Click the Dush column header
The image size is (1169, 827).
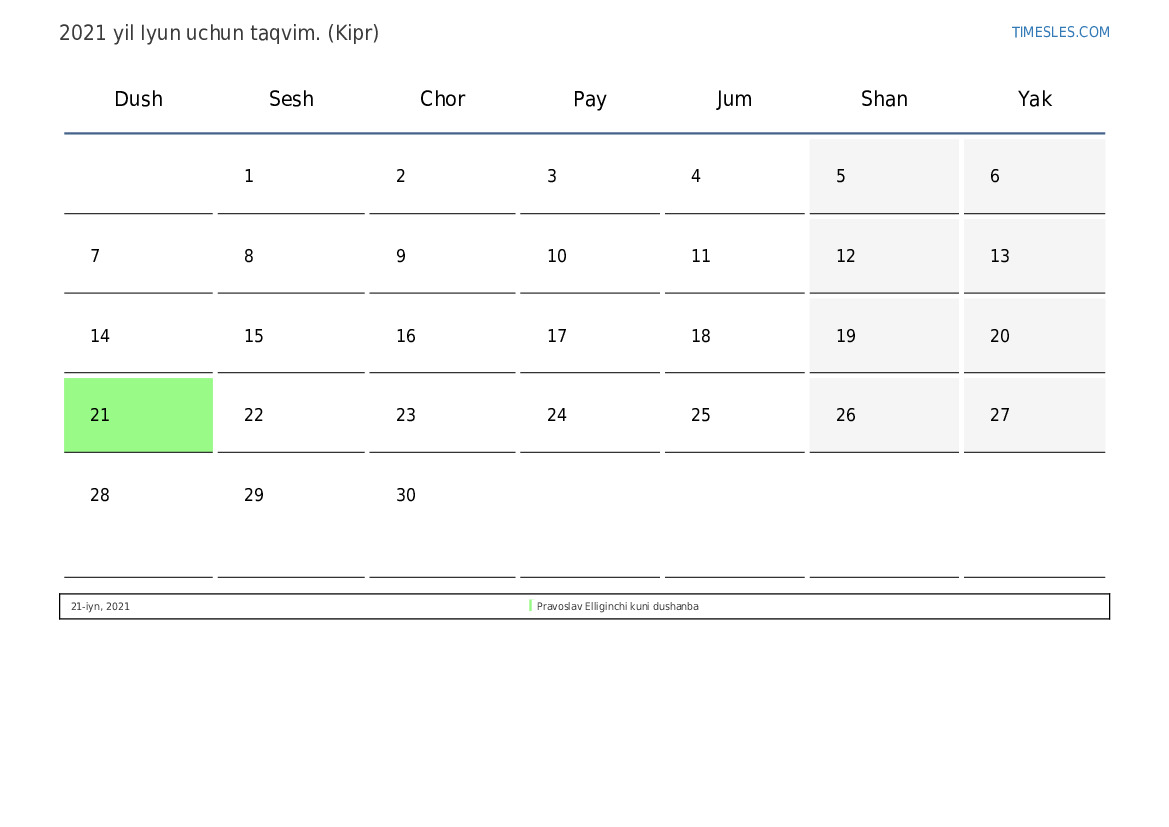[138, 99]
